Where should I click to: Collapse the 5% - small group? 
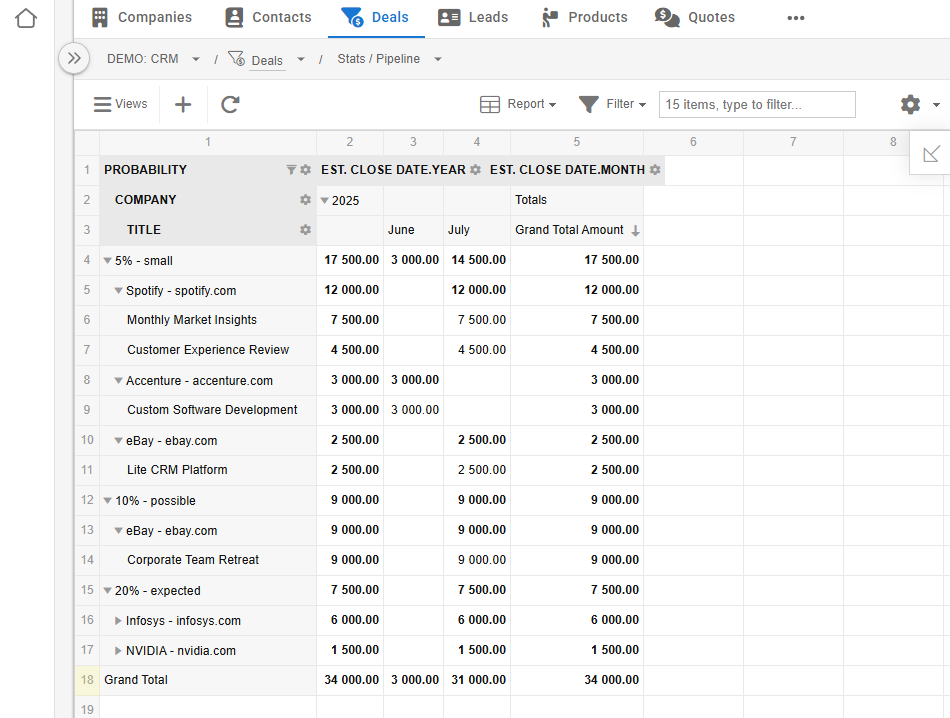point(107,261)
